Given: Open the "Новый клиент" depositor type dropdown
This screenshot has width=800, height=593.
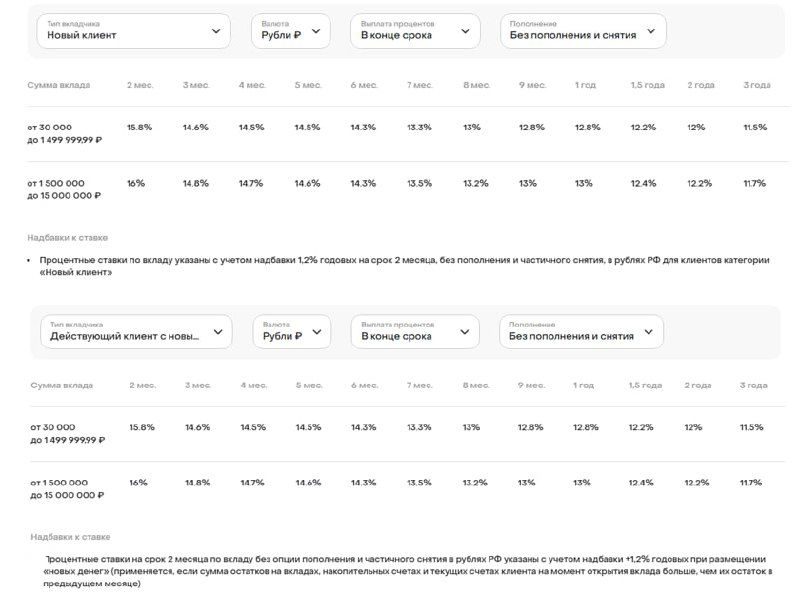Looking at the screenshot, I should [x=134, y=31].
